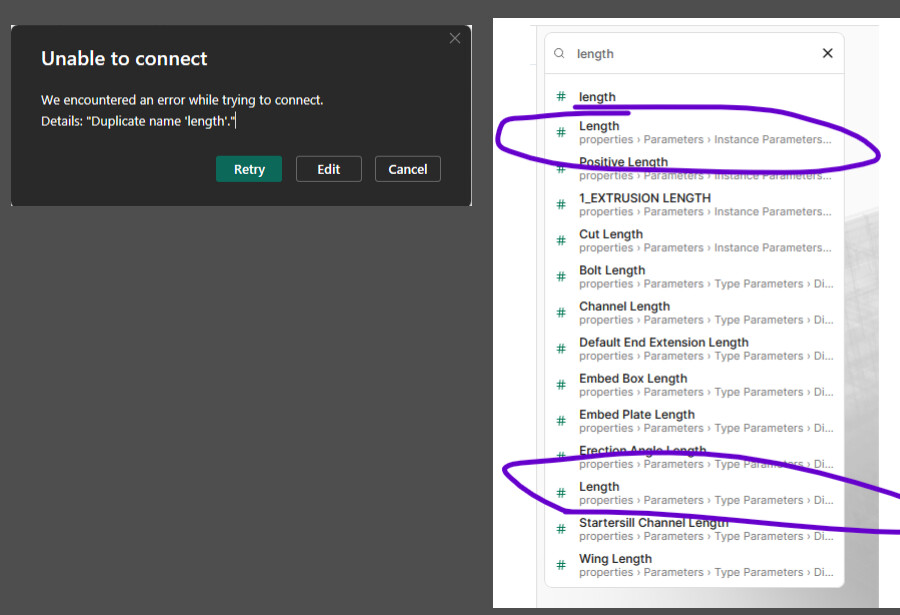The width and height of the screenshot is (900, 615).
Task: Click the hash icon next to Wing Length
Action: click(561, 565)
